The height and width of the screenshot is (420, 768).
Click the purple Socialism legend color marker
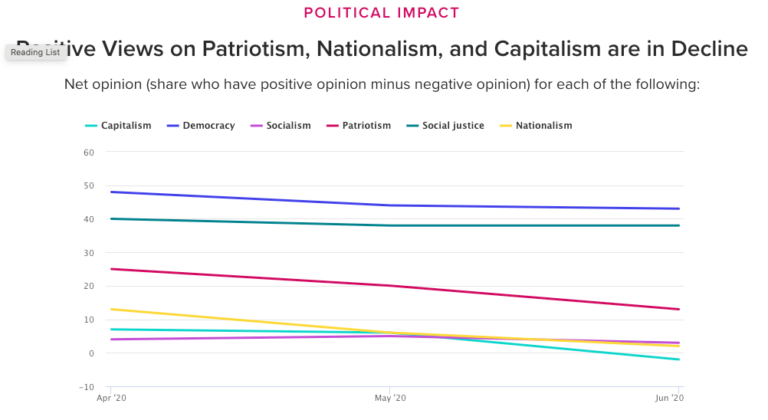(257, 126)
